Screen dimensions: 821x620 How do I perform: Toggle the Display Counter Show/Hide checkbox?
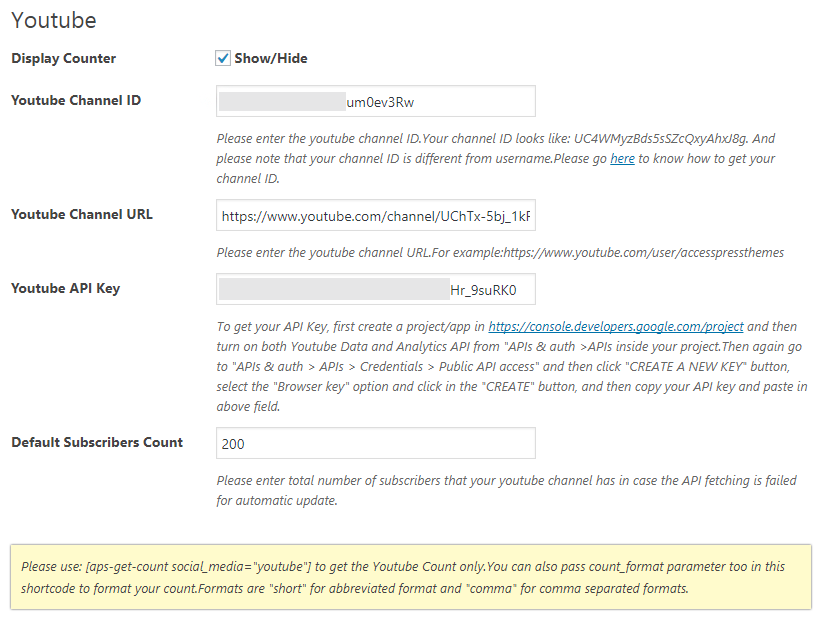click(x=223, y=58)
